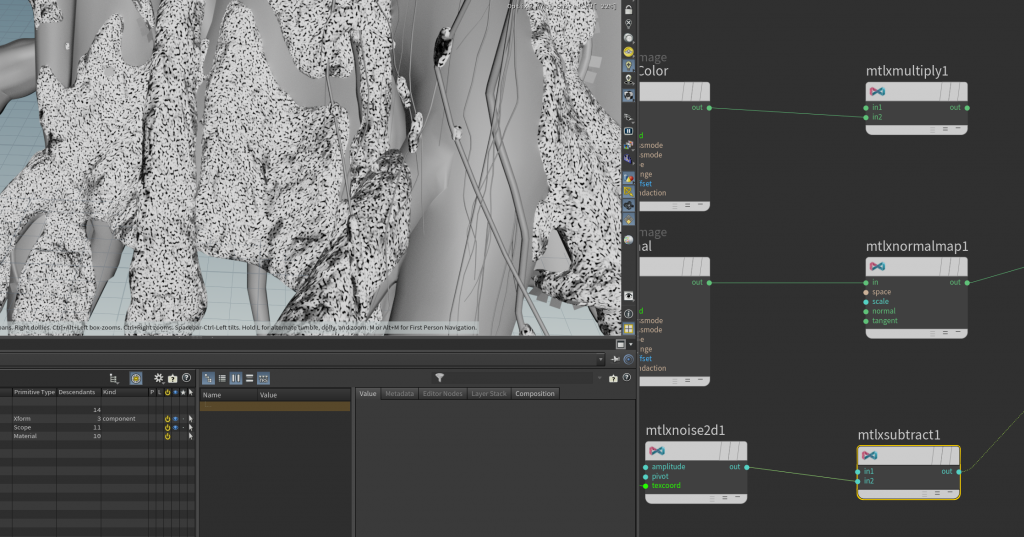Click the mtlxmultiply1 node icon

tap(877, 91)
